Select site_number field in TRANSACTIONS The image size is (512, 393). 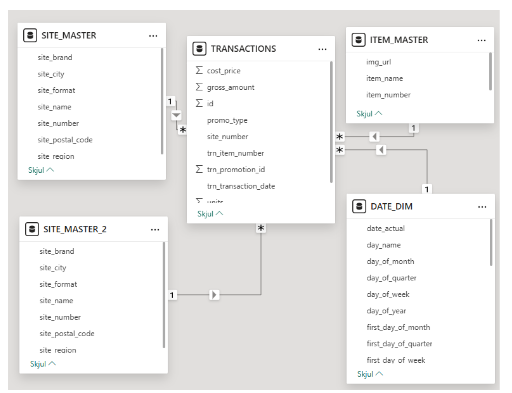(228, 137)
